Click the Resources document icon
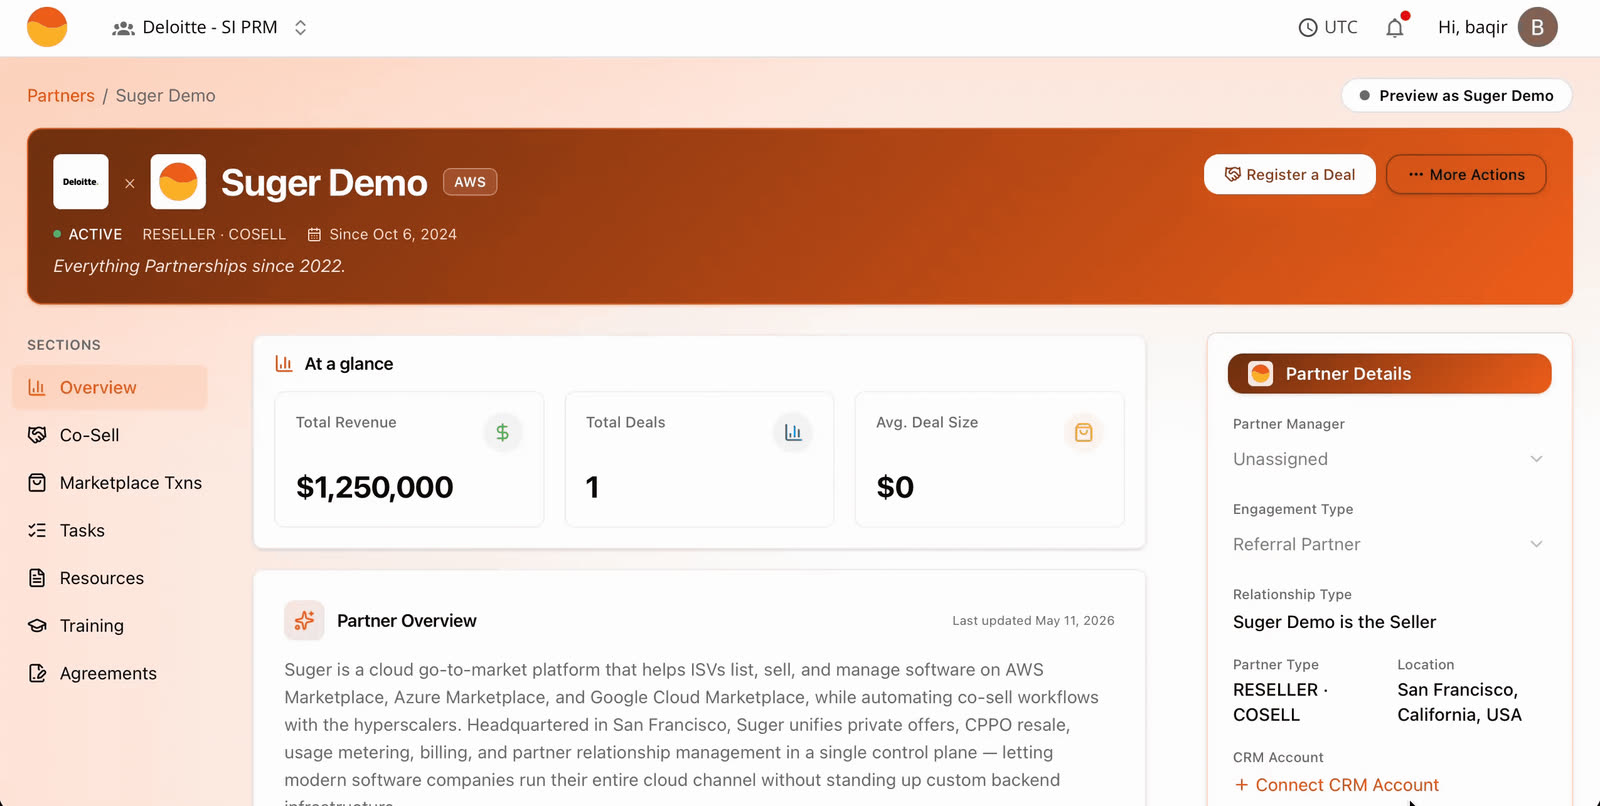Screen dimensions: 1600x806 click(37, 578)
